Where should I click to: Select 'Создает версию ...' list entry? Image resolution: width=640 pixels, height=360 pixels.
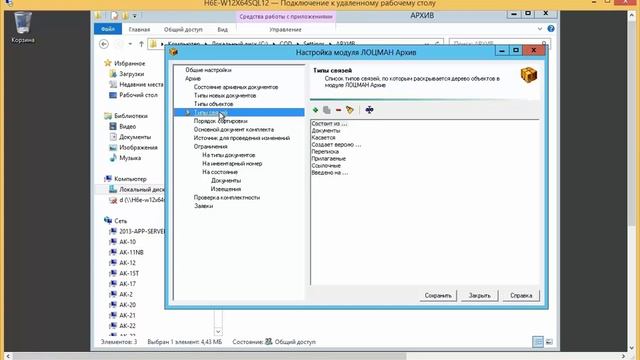click(x=336, y=144)
